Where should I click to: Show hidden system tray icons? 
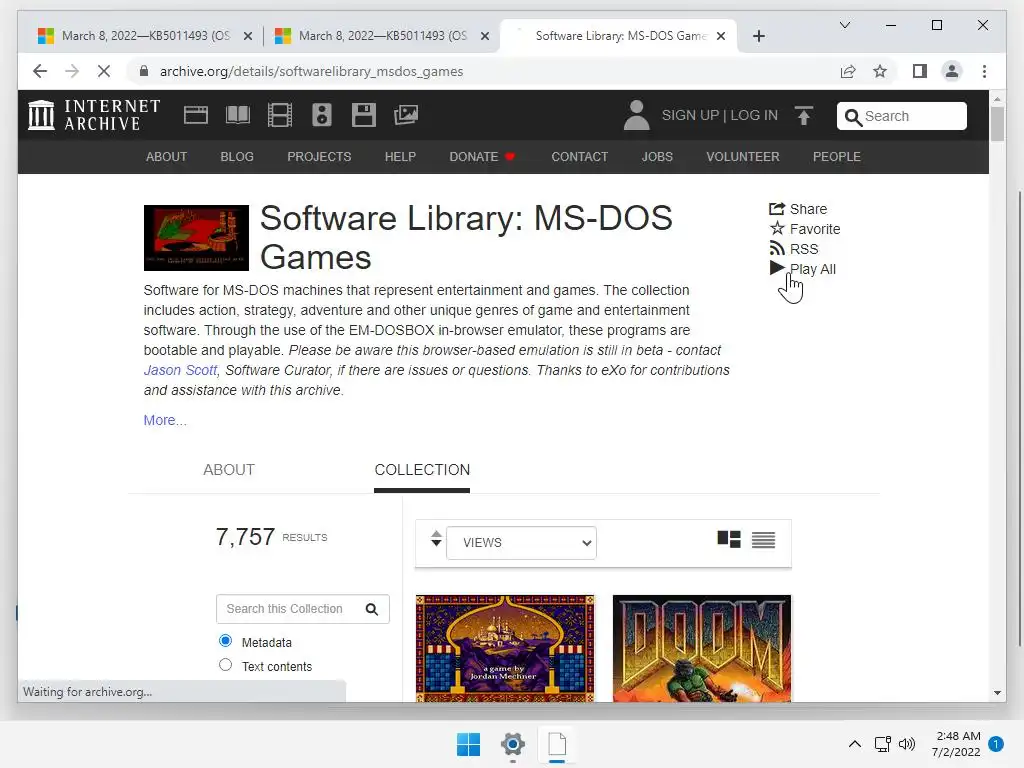(854, 744)
